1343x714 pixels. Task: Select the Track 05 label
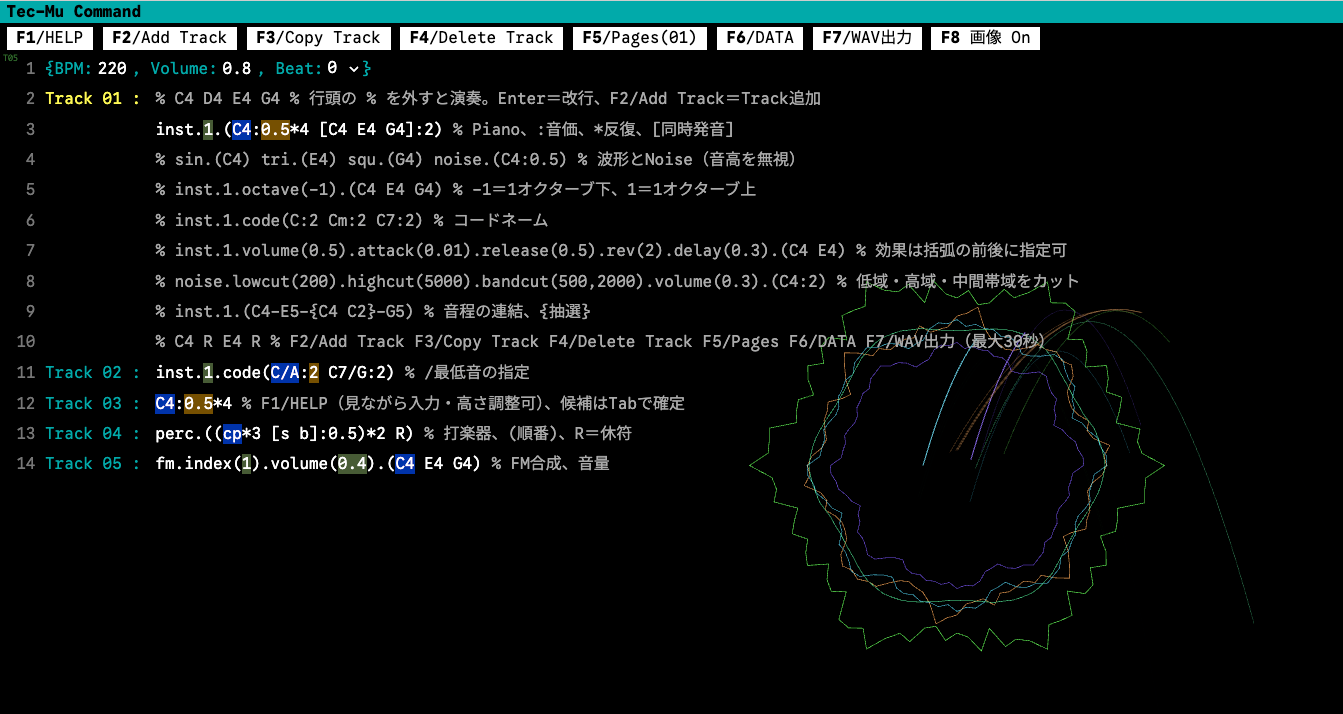click(x=83, y=463)
